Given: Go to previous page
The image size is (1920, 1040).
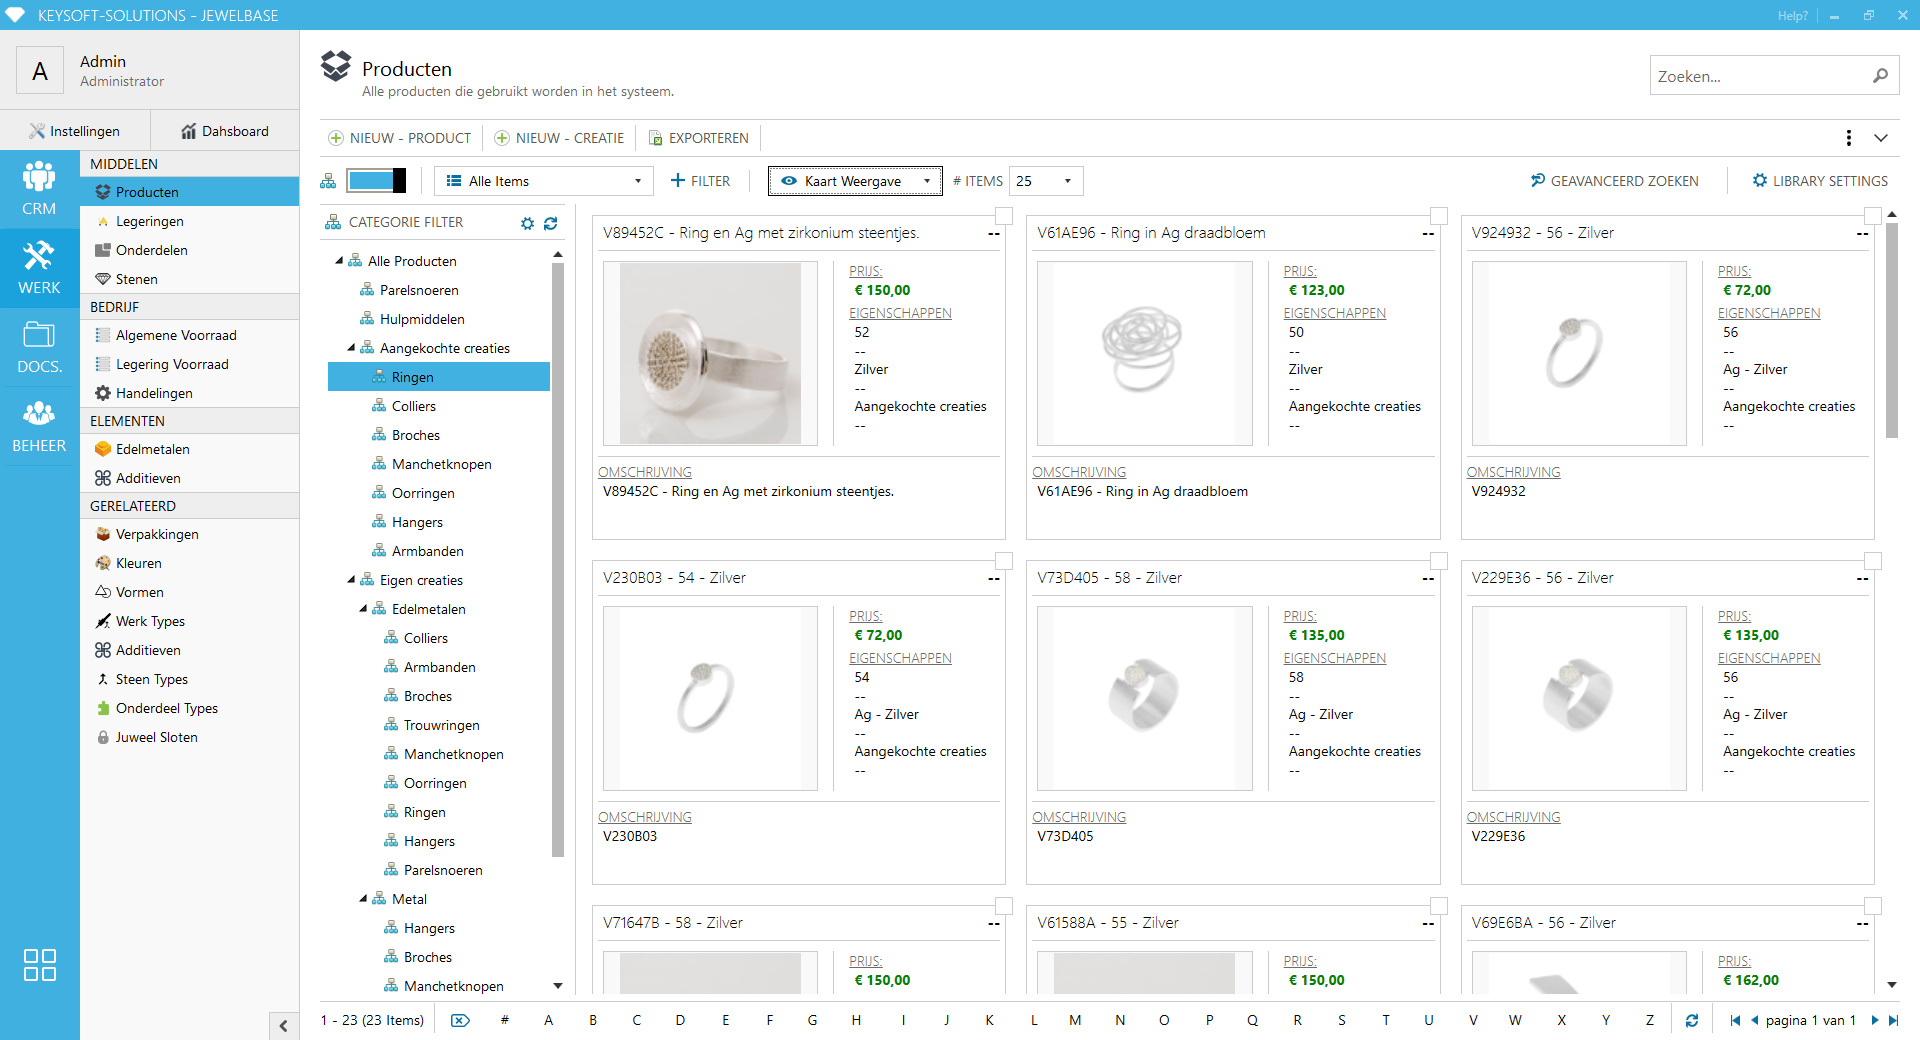Looking at the screenshot, I should tap(1754, 1020).
